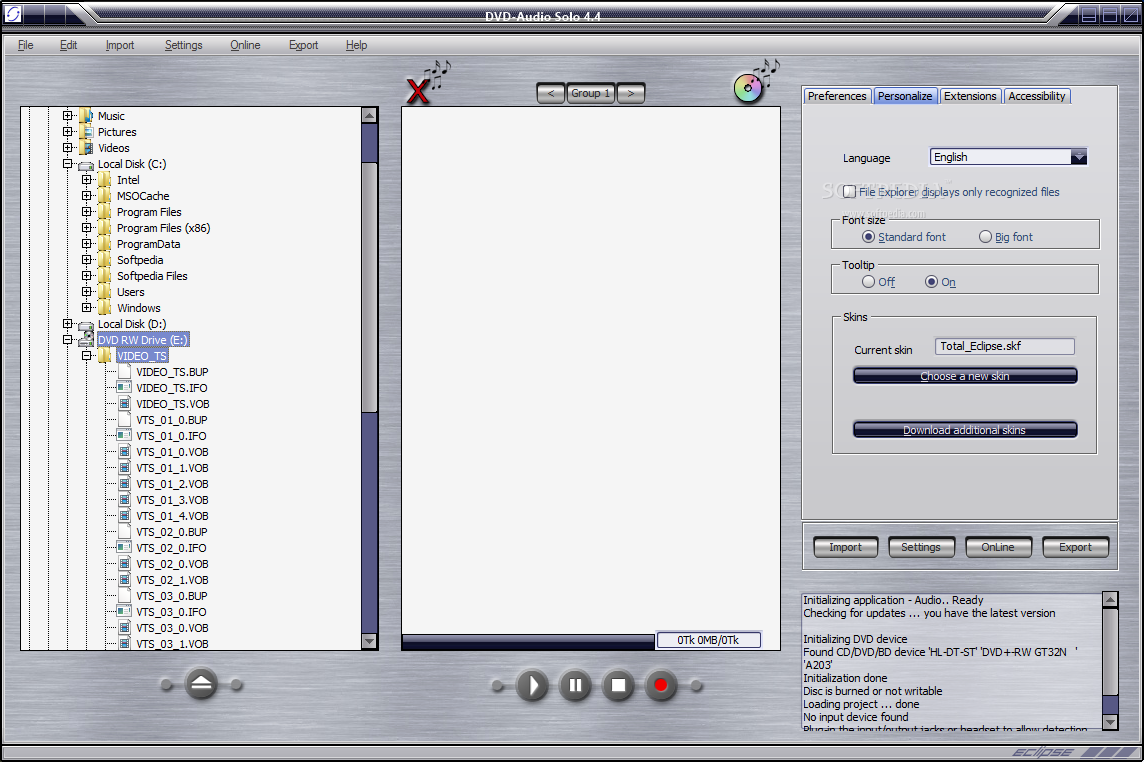Click the Group 1 button
The image size is (1144, 762).
coord(590,93)
